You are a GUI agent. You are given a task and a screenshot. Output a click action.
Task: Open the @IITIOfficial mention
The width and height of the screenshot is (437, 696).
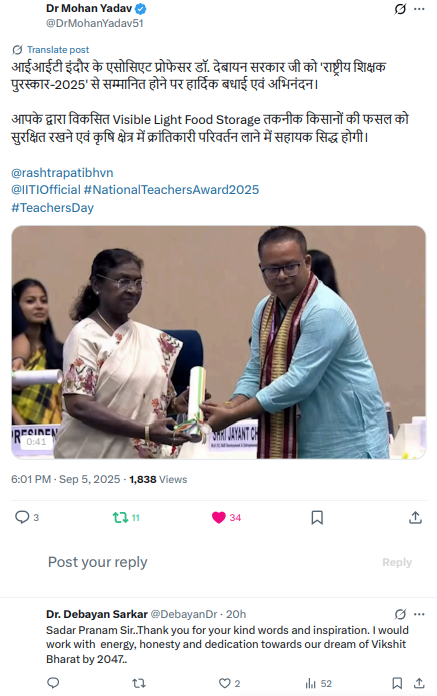pos(46,190)
